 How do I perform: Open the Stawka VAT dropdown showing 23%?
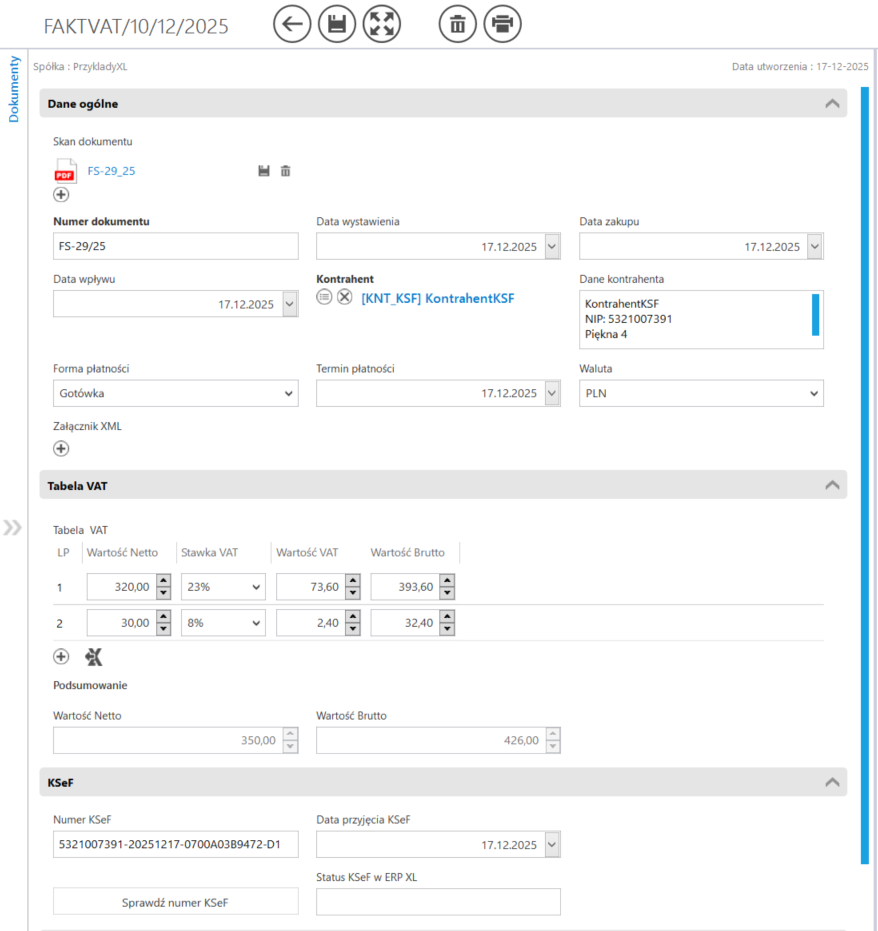(223, 587)
